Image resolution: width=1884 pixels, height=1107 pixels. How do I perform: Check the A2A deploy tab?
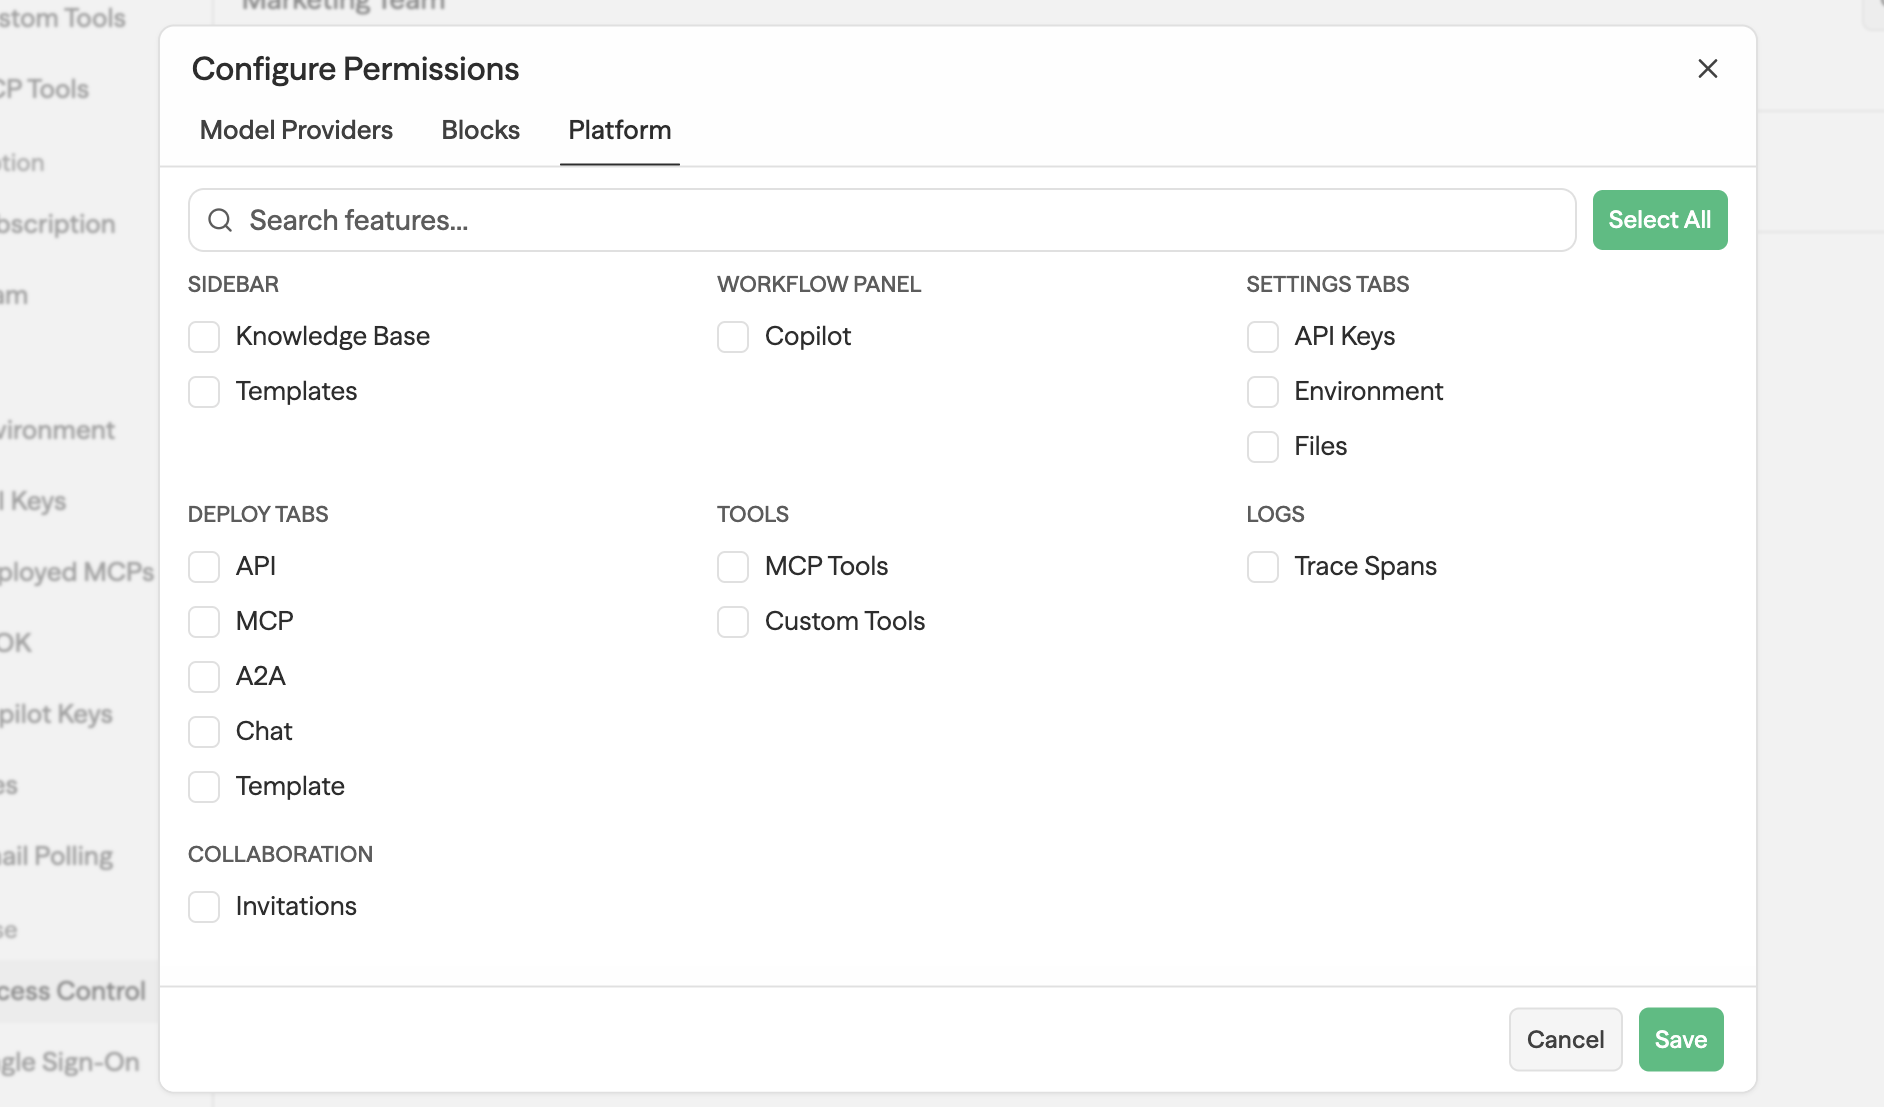203,676
